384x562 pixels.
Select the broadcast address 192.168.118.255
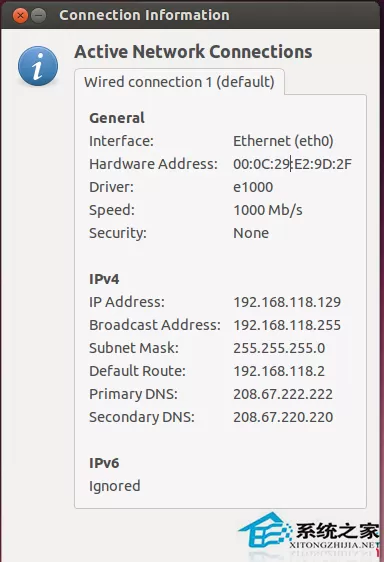click(x=287, y=325)
